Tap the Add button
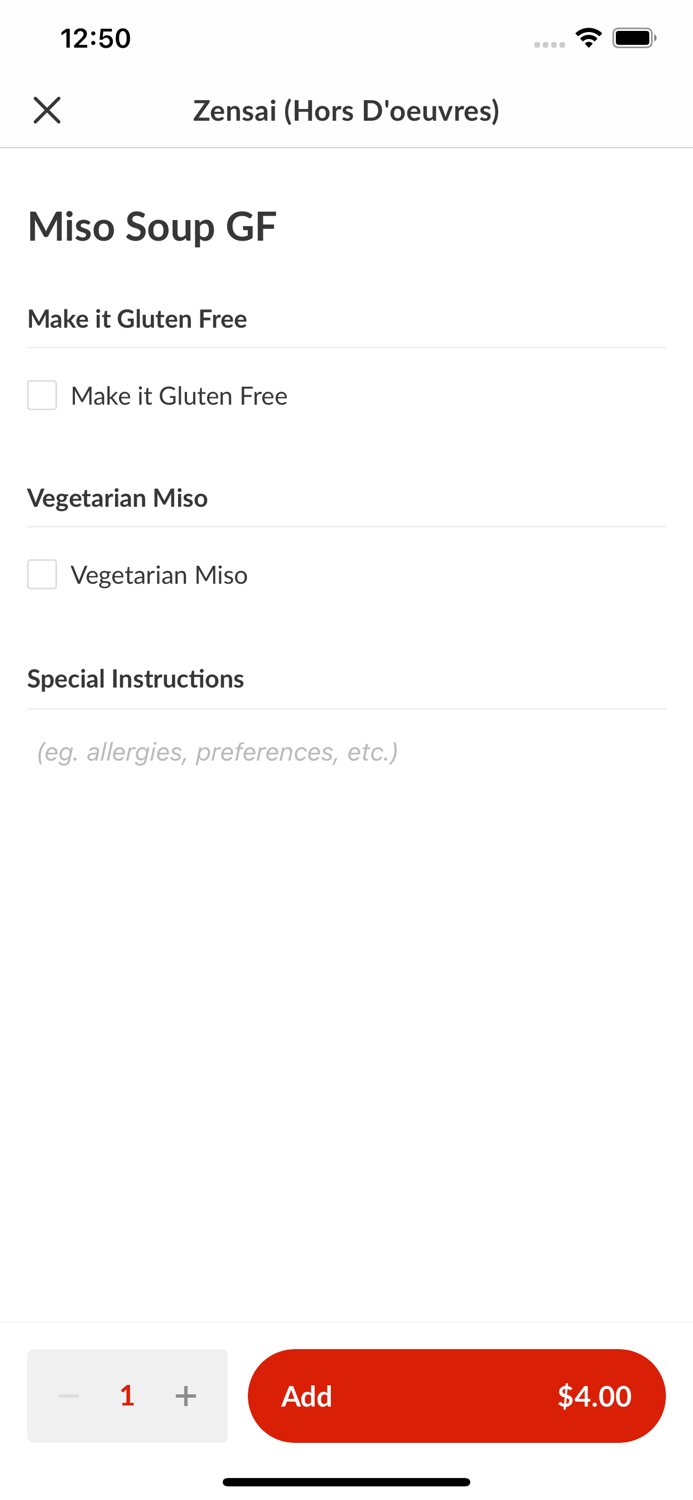The image size is (693, 1500). click(307, 1396)
